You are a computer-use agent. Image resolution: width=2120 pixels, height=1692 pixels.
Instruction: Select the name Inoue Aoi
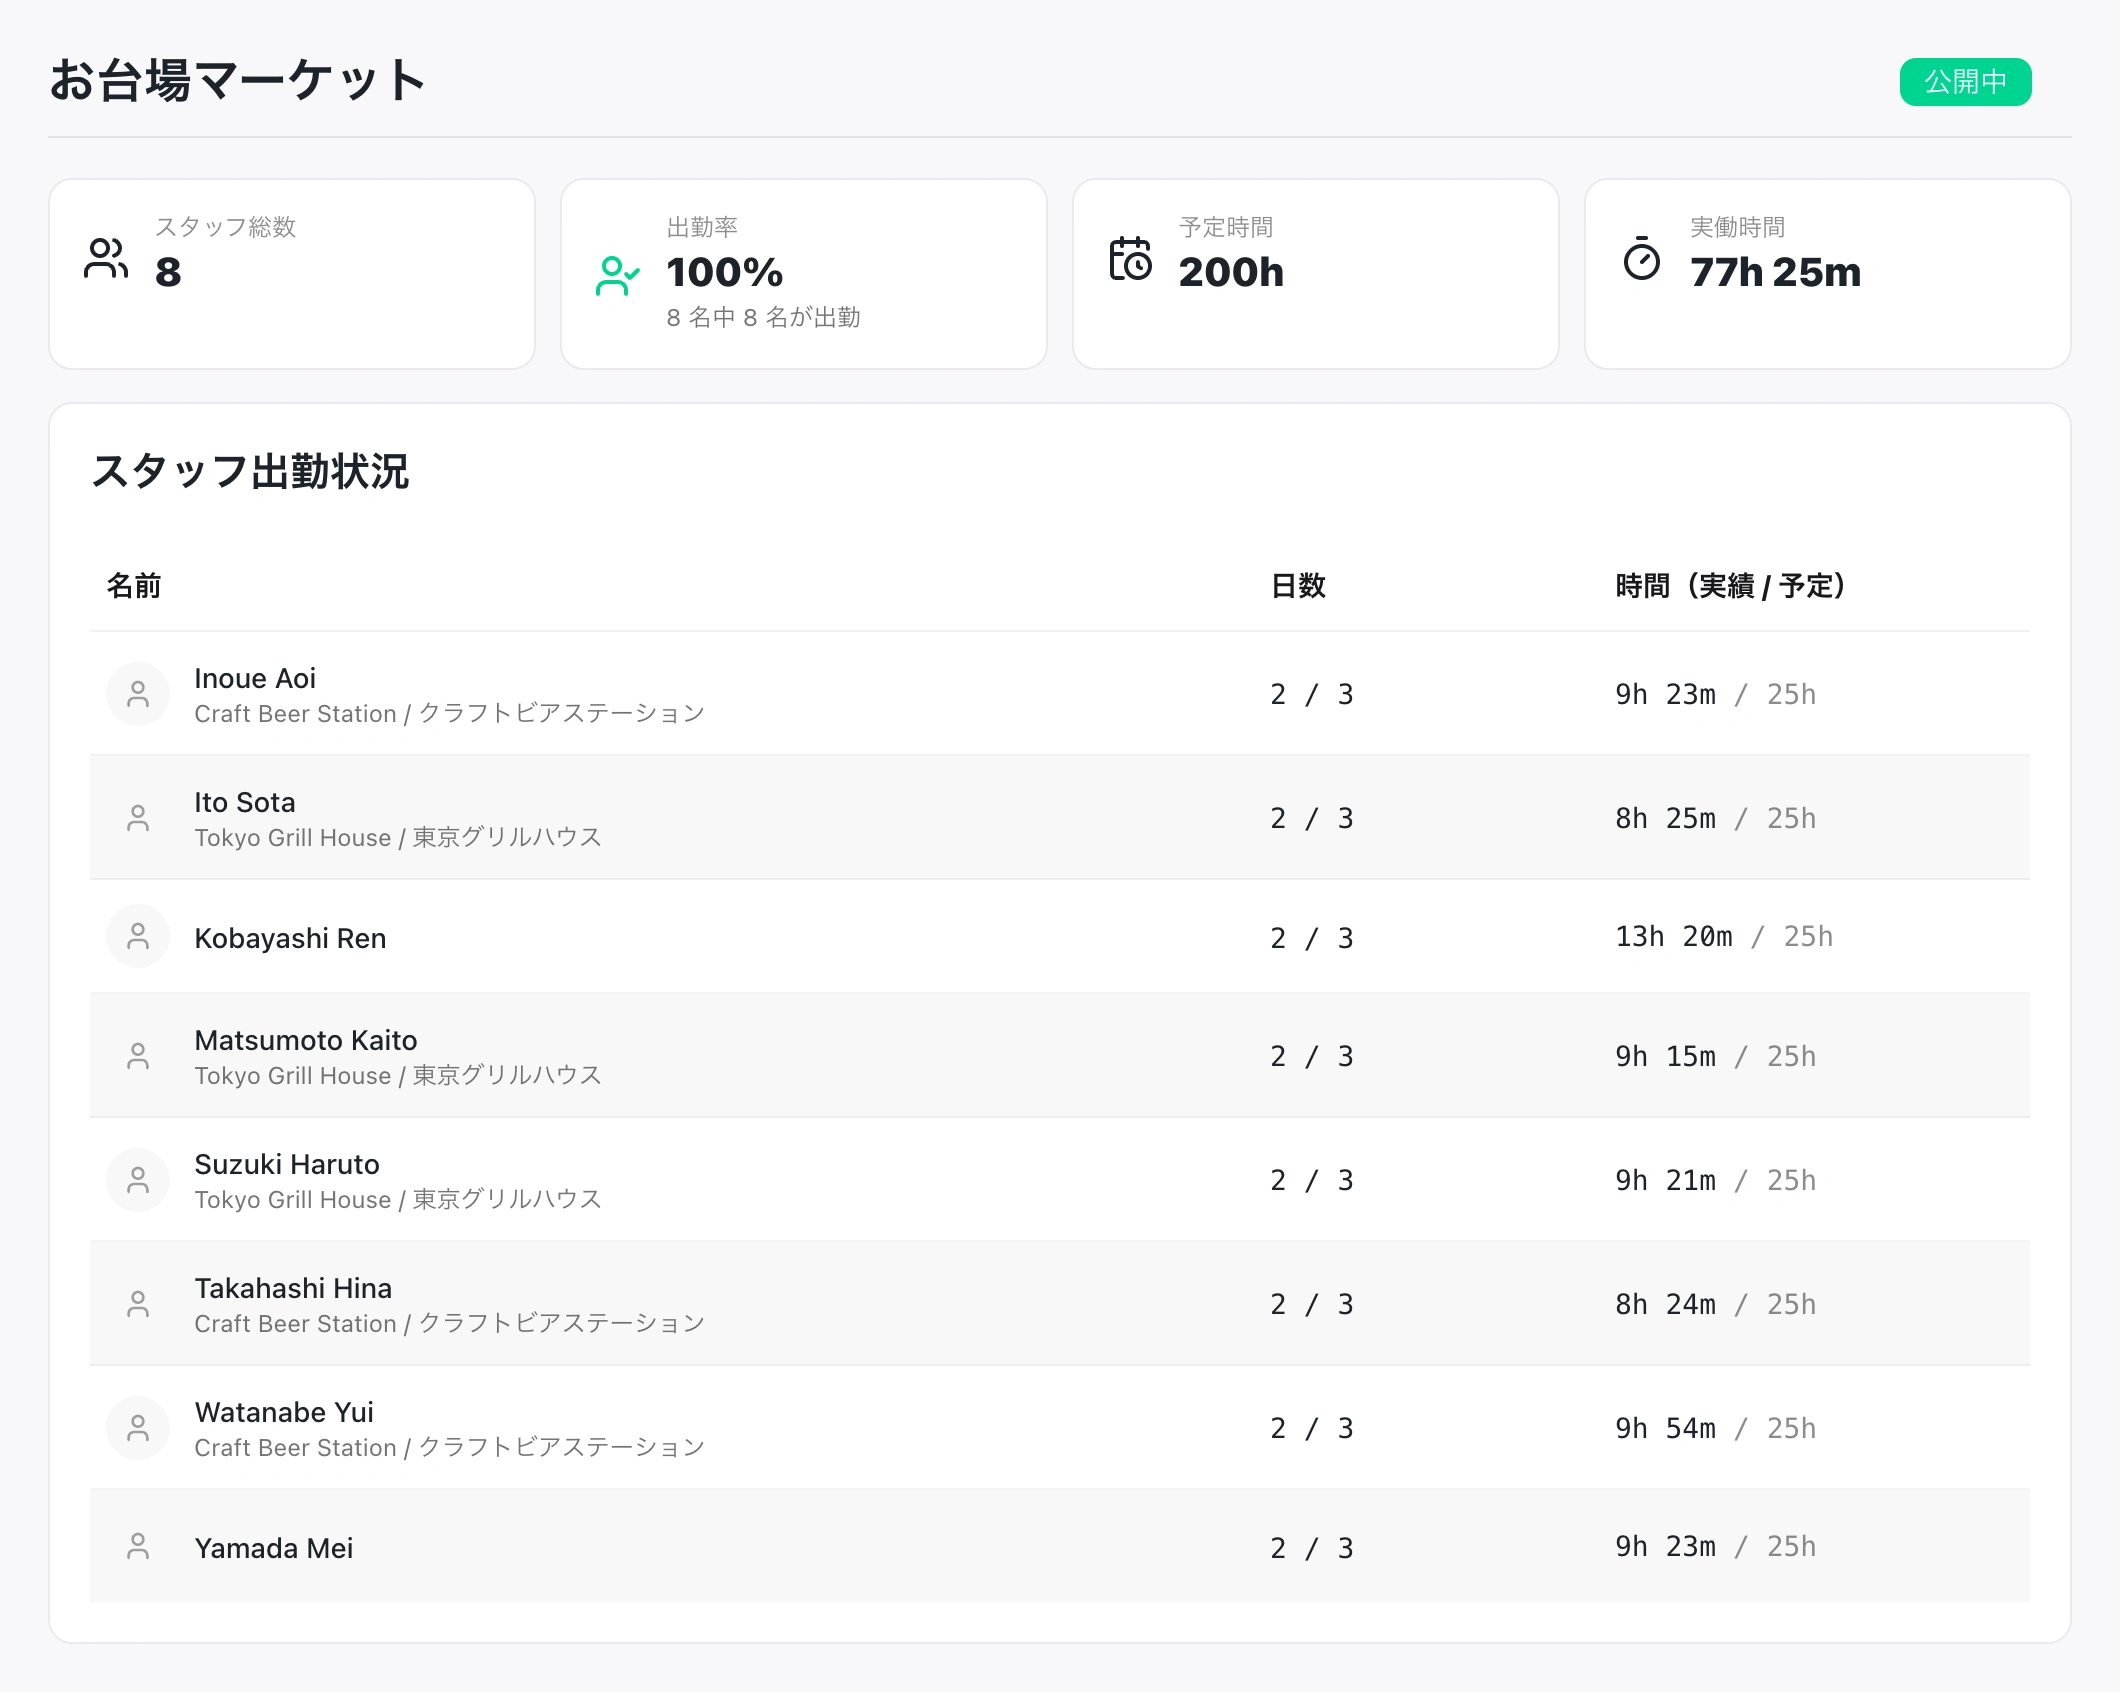pyautogui.click(x=255, y=678)
